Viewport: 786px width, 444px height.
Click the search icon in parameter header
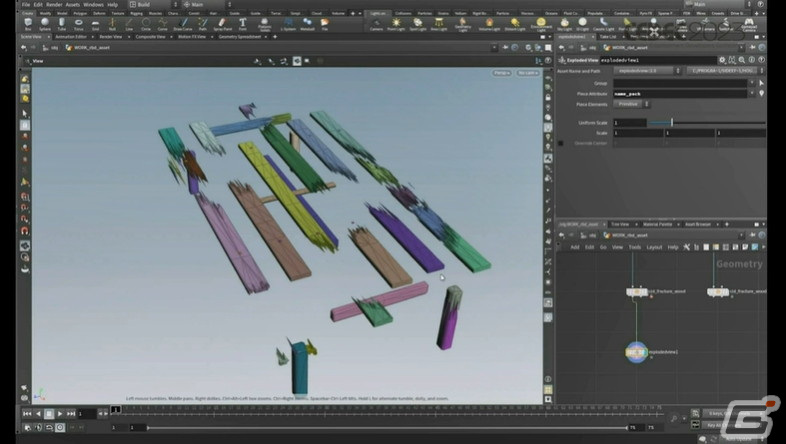pyautogui.click(x=742, y=60)
